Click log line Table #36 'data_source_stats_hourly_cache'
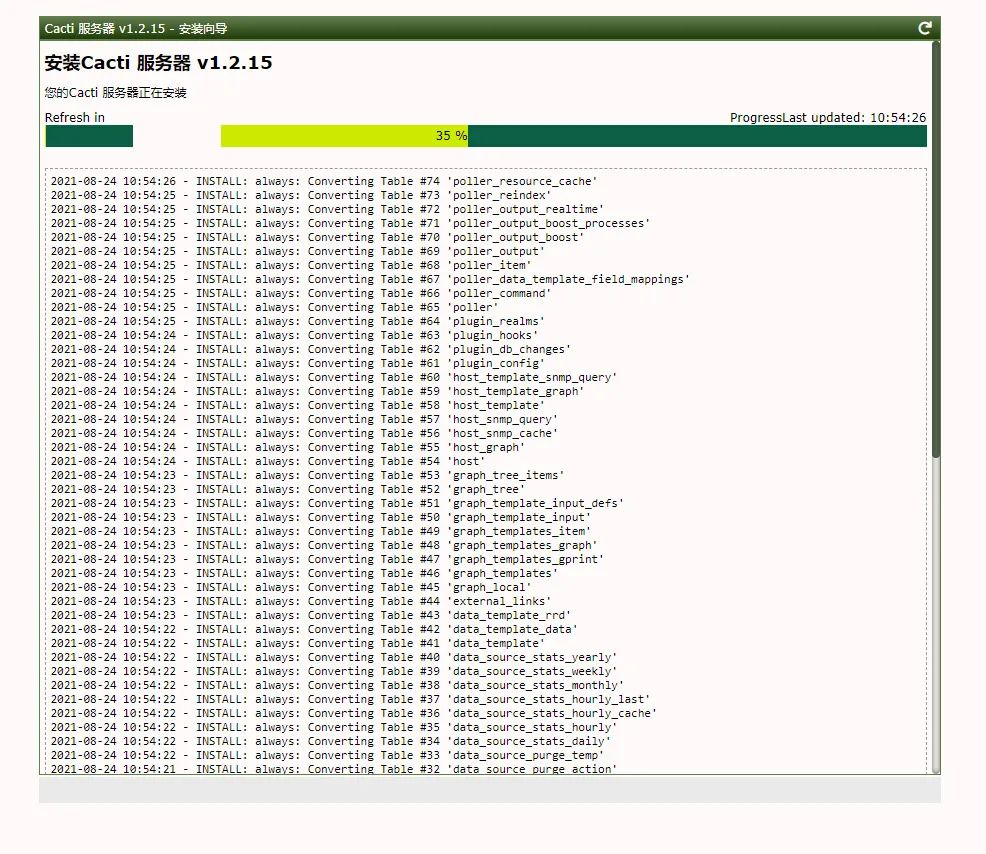 pyautogui.click(x=353, y=713)
